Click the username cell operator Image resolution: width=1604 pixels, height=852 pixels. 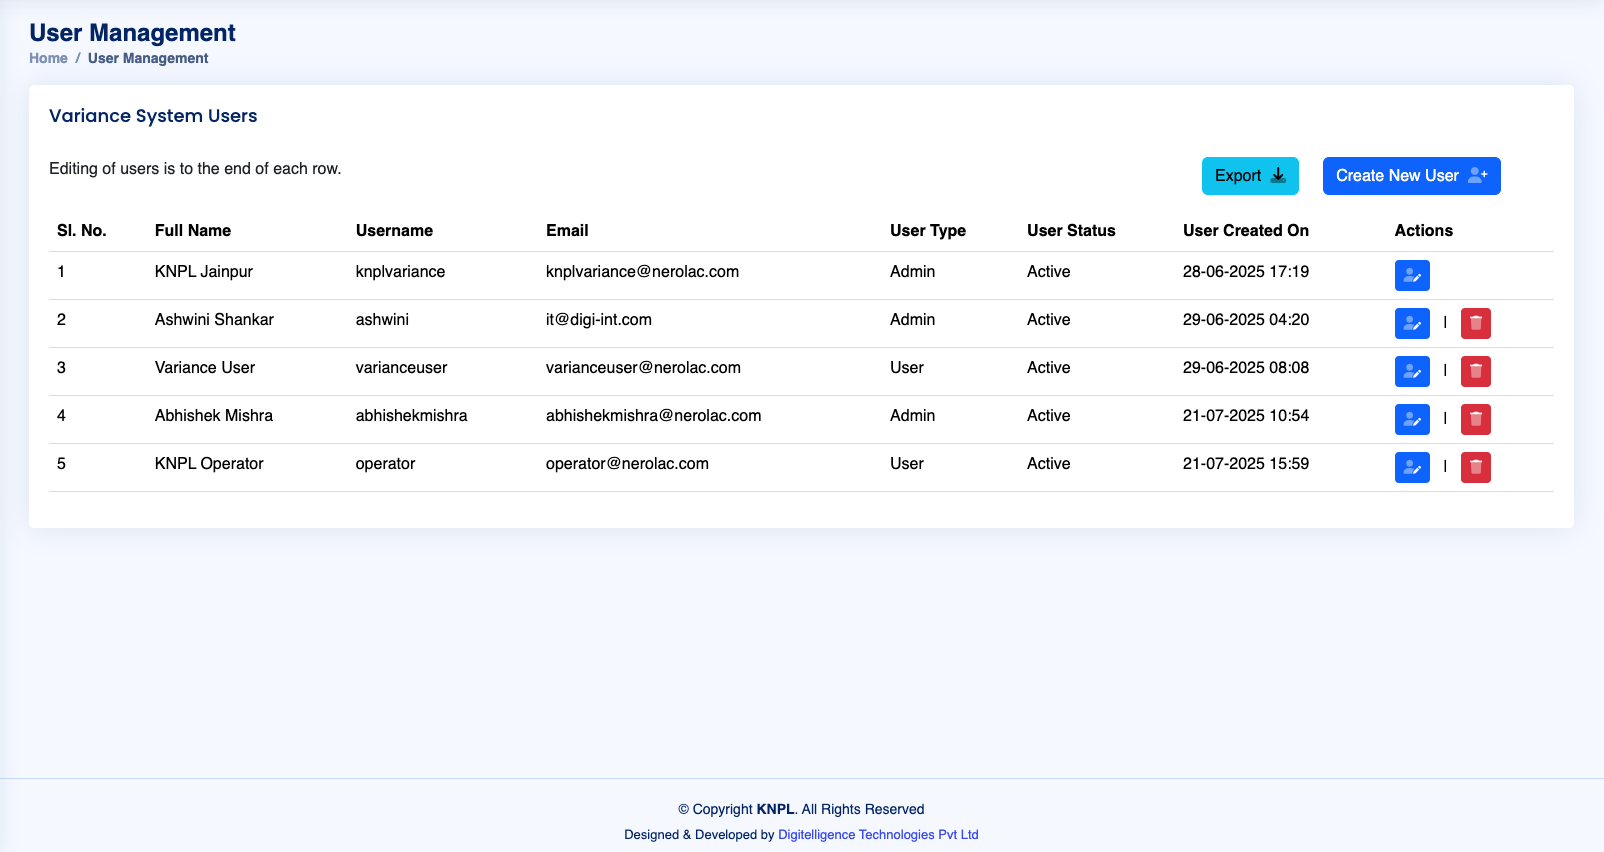(x=385, y=464)
